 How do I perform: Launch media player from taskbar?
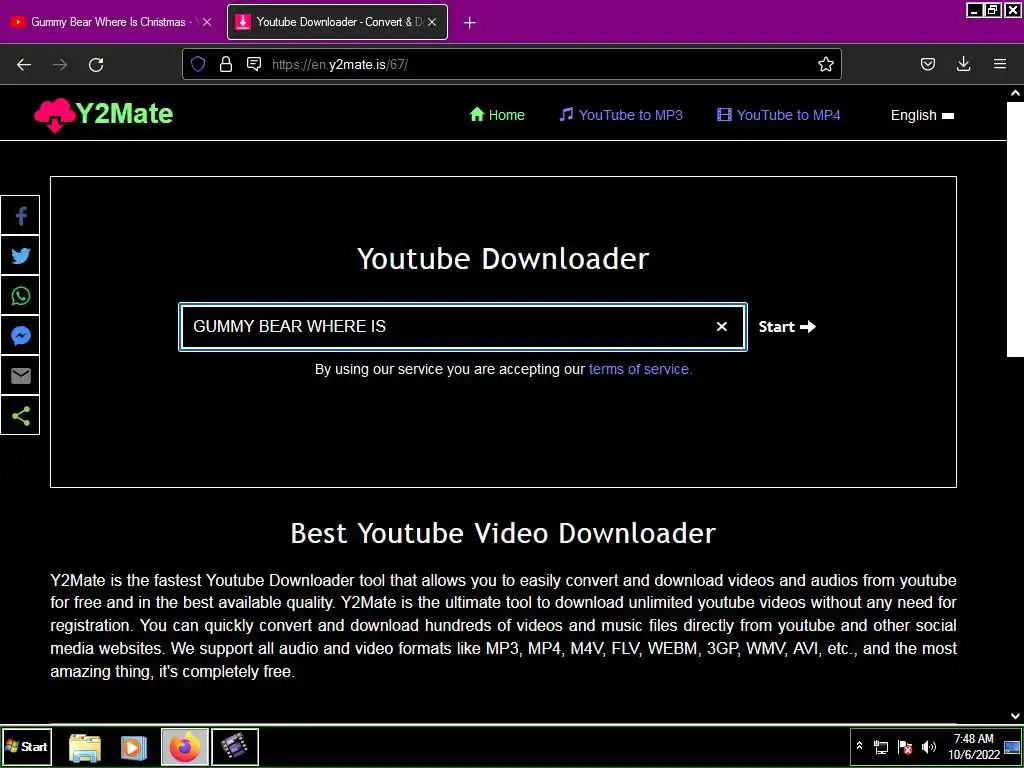click(x=134, y=746)
